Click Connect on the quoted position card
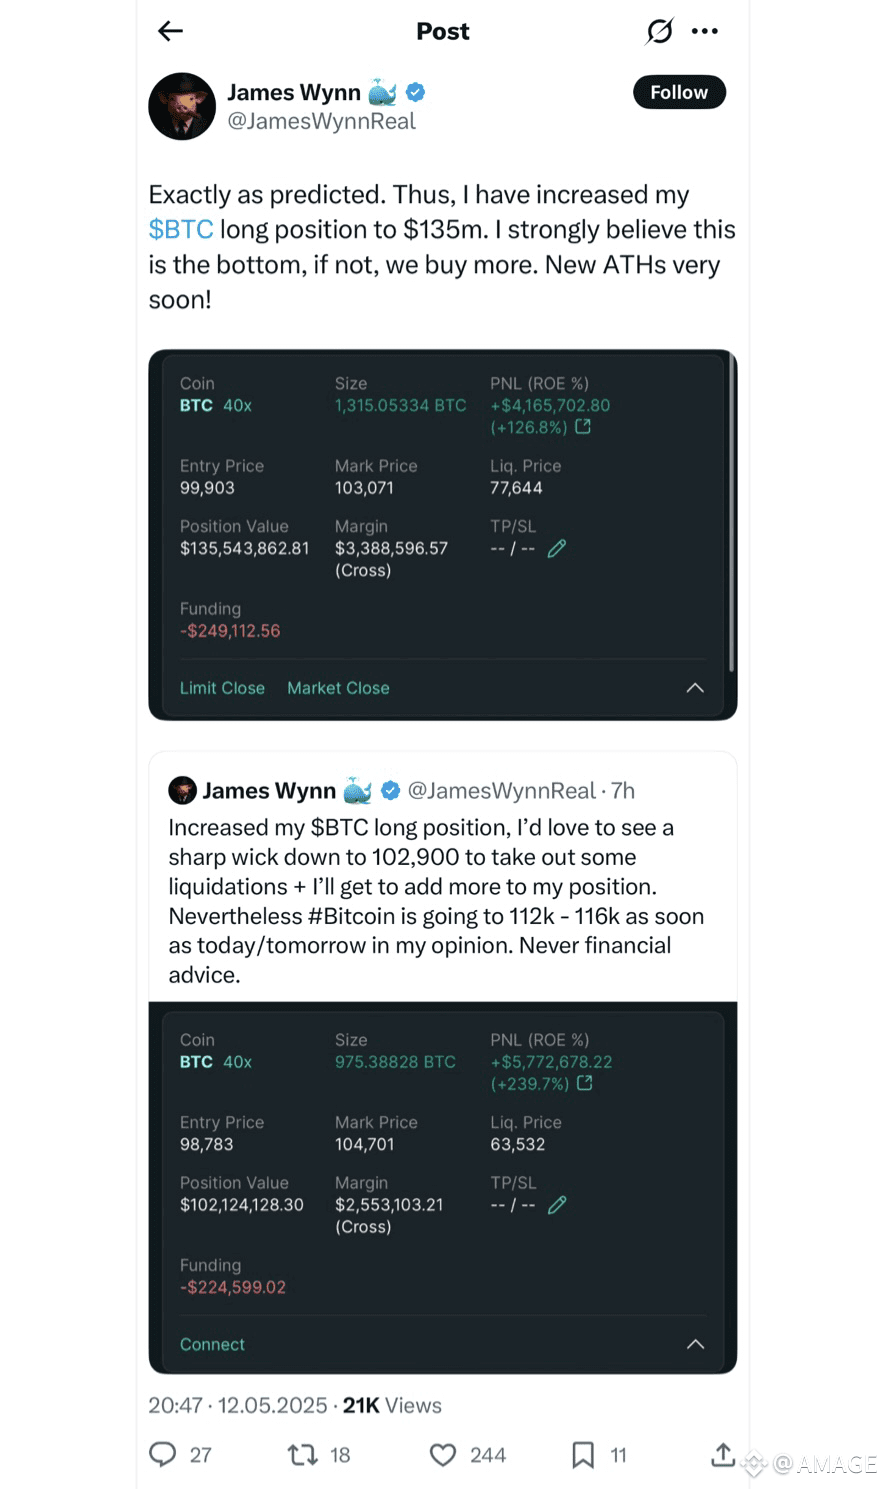Screen dimensions: 886x1489 click(x=212, y=1344)
